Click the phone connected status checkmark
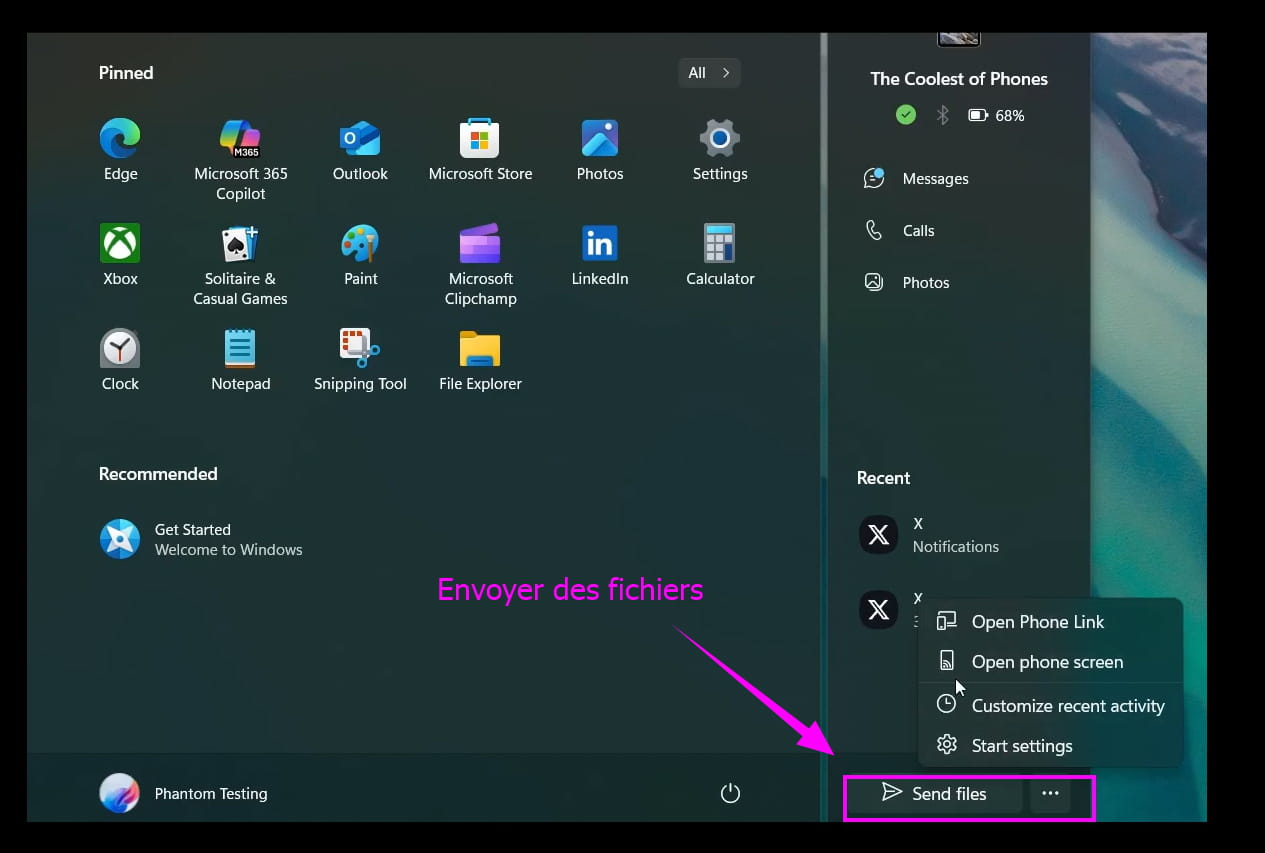Viewport: 1265px width, 853px height. pos(905,115)
